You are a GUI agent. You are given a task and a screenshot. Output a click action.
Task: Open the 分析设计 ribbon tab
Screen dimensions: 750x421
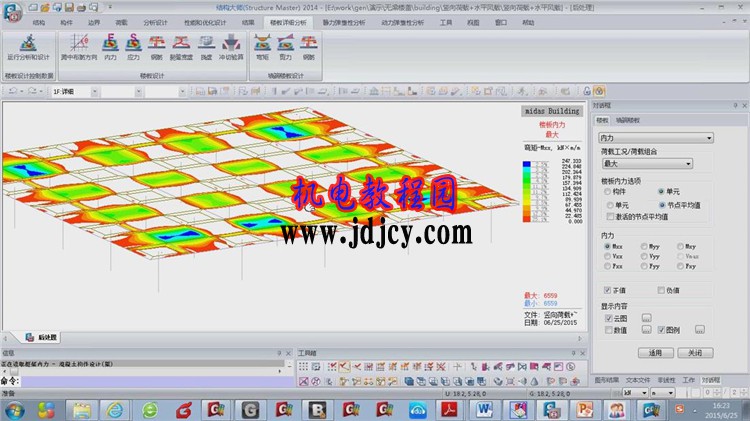155,22
